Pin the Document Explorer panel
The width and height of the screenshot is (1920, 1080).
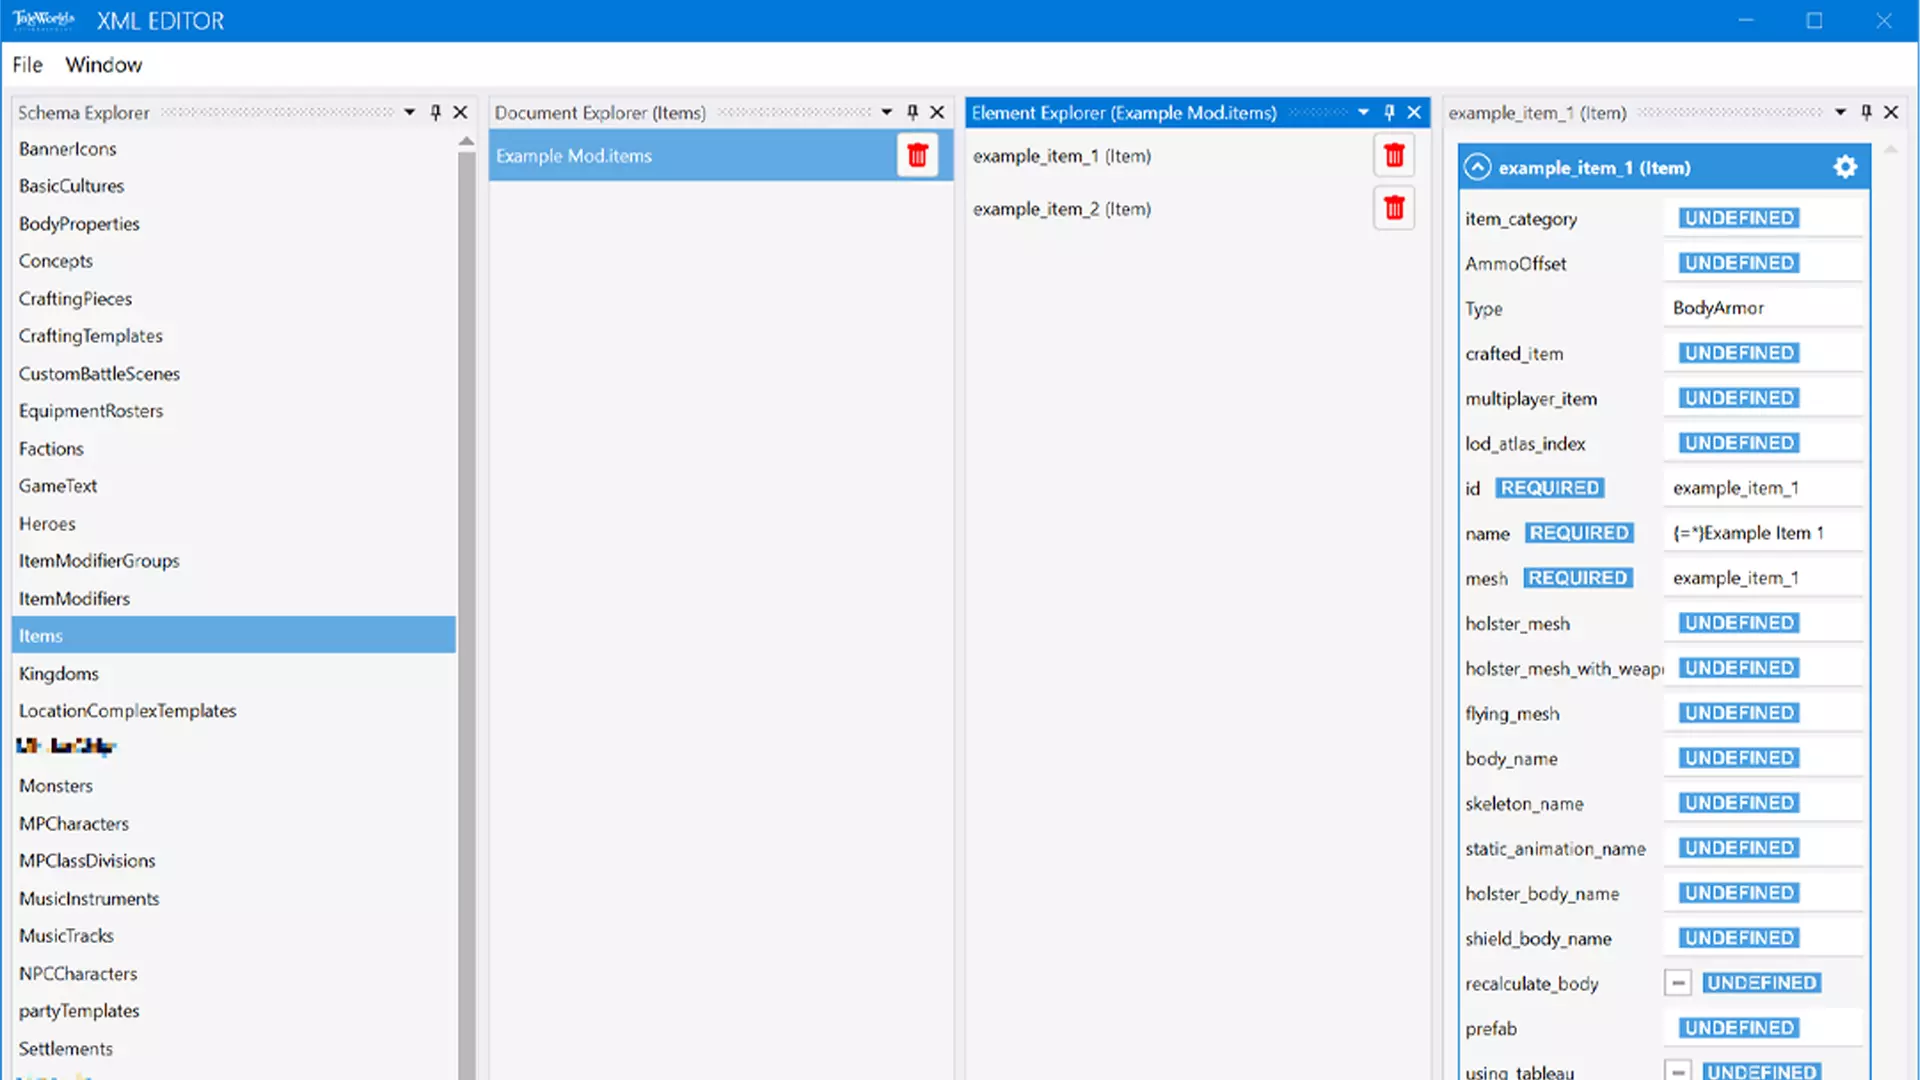click(x=912, y=112)
